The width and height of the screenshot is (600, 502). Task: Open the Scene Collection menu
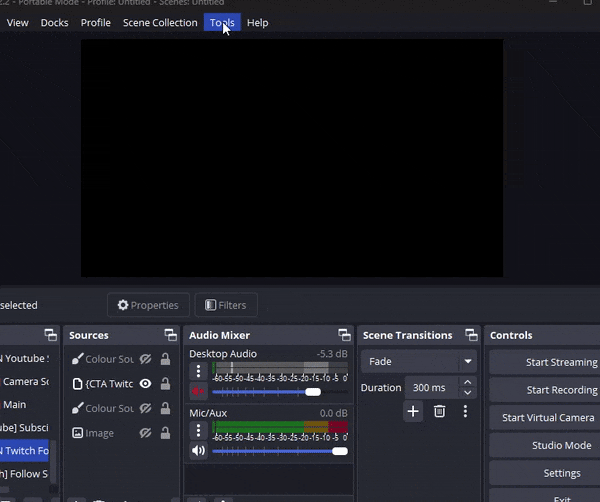coord(160,22)
